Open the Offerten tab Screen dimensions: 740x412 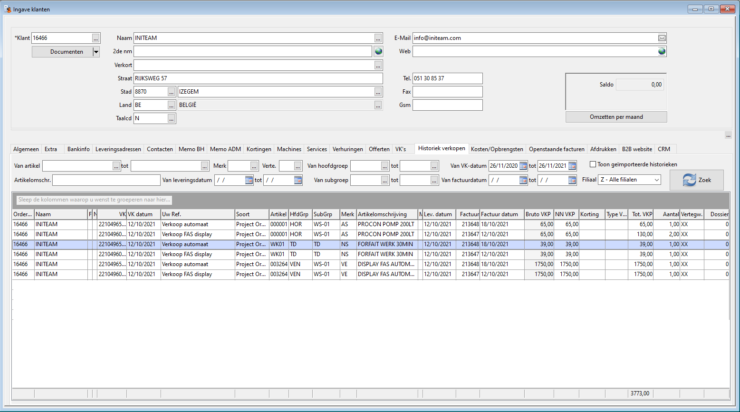click(x=379, y=149)
